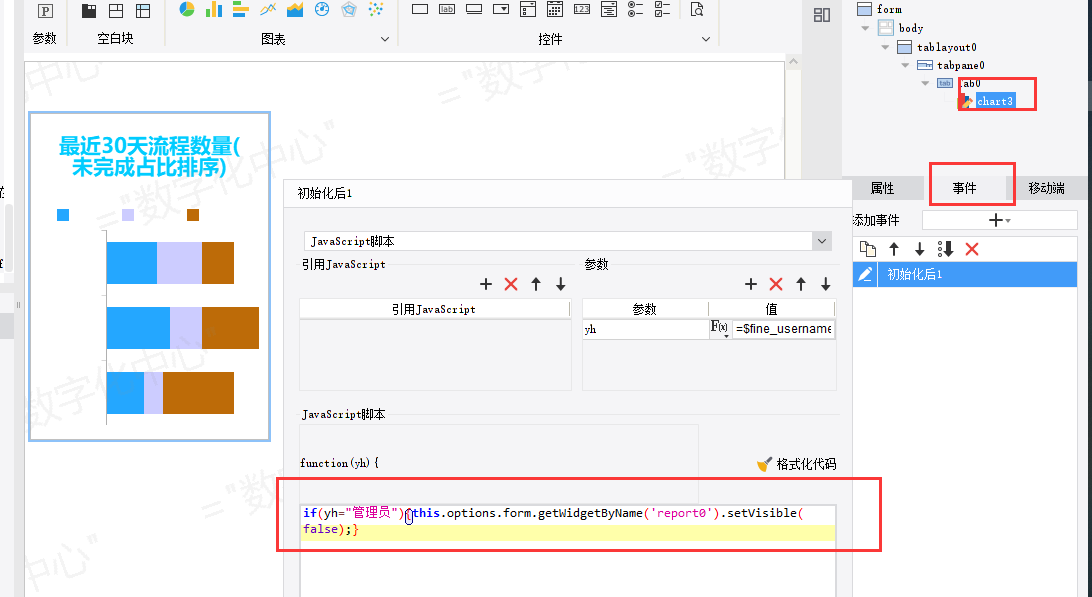Delete the selected script parameter
The width and height of the screenshot is (1092, 597).
coord(776,284)
